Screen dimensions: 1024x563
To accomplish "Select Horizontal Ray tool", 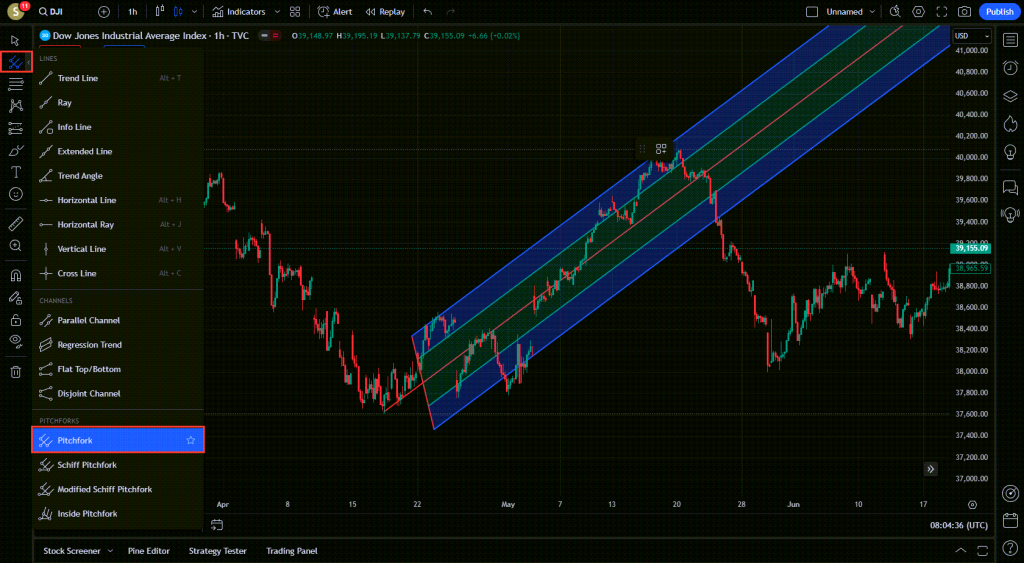I will [x=118, y=225].
